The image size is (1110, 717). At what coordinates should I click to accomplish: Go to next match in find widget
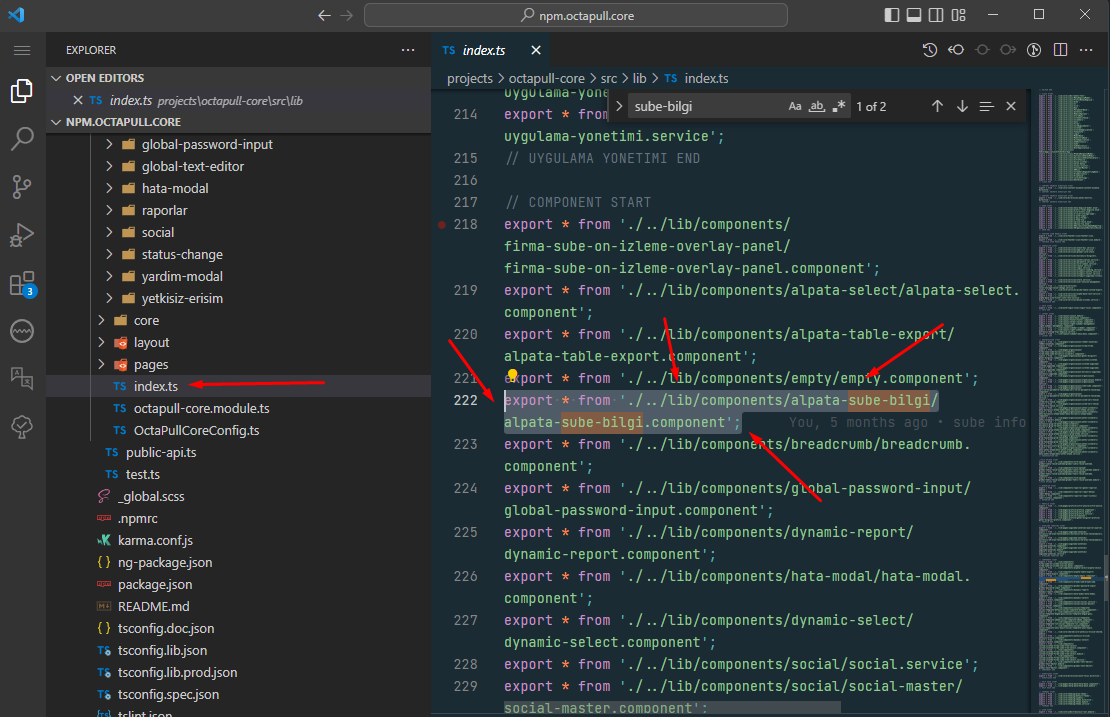tap(962, 106)
